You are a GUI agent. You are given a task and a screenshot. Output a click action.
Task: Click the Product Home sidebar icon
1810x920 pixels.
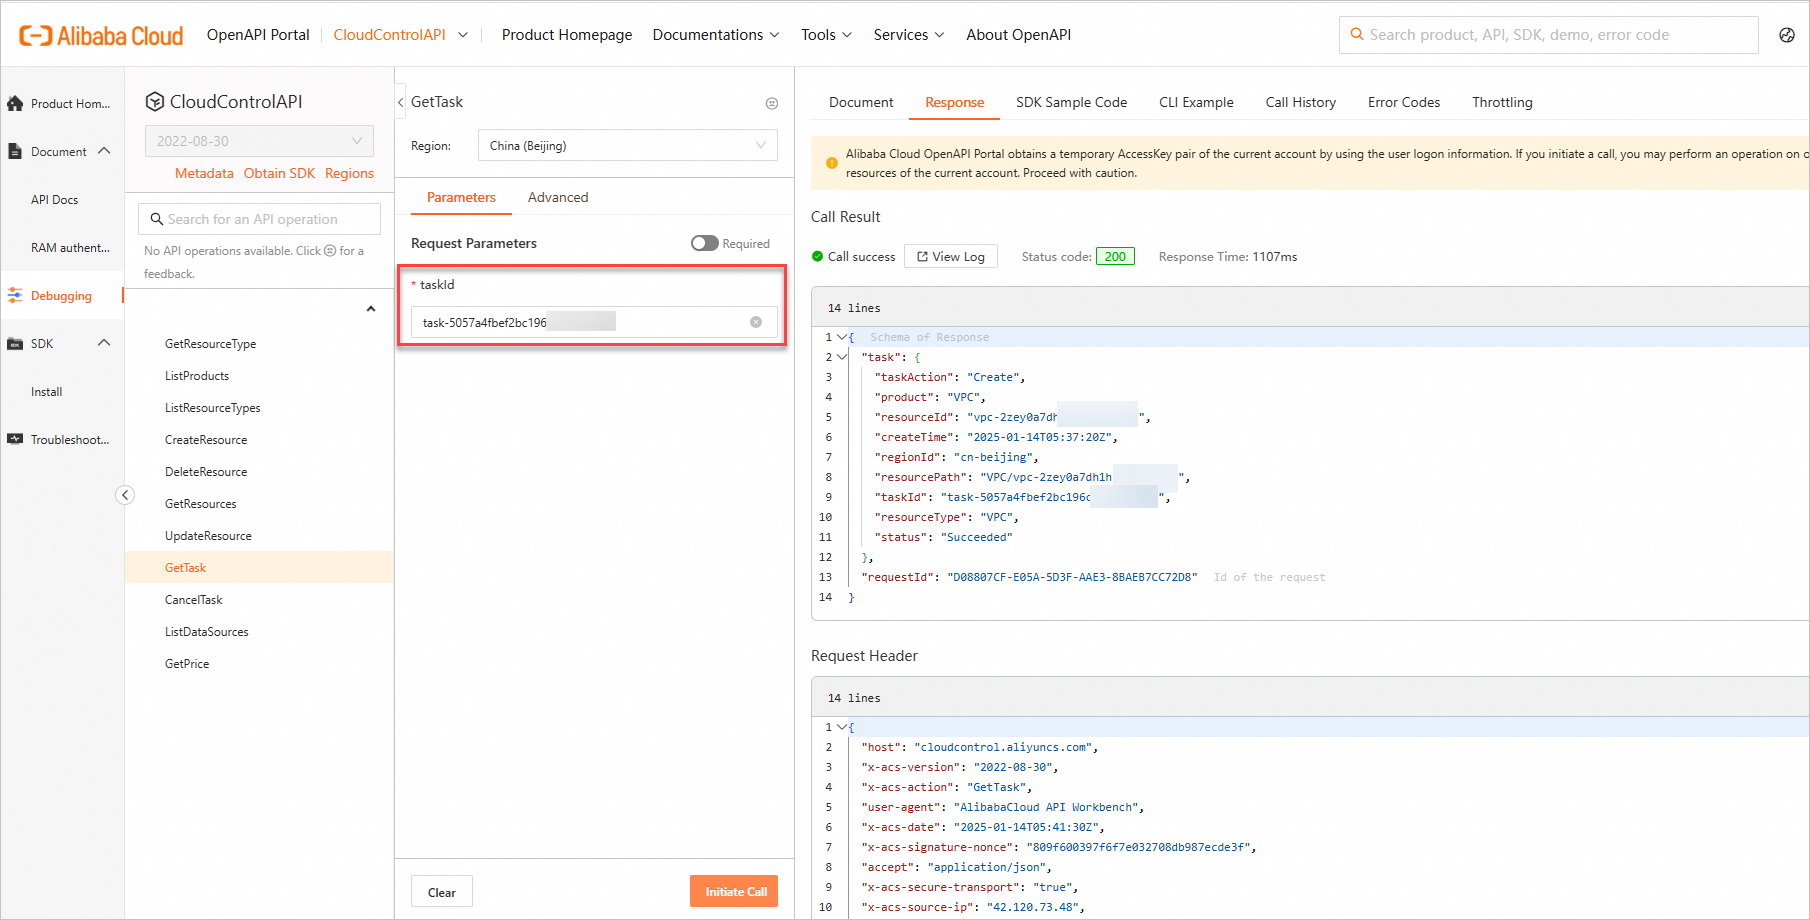coord(15,104)
